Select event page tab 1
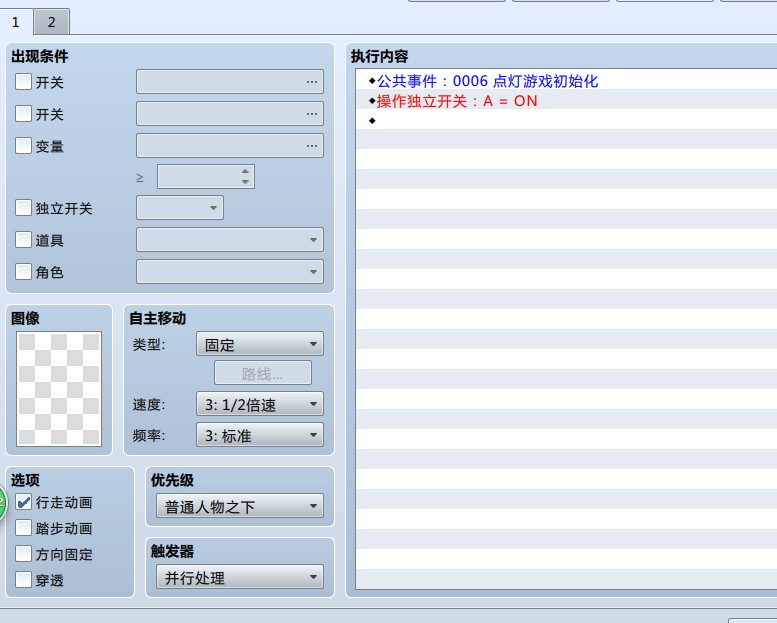This screenshot has height=623, width=777. (x=16, y=22)
